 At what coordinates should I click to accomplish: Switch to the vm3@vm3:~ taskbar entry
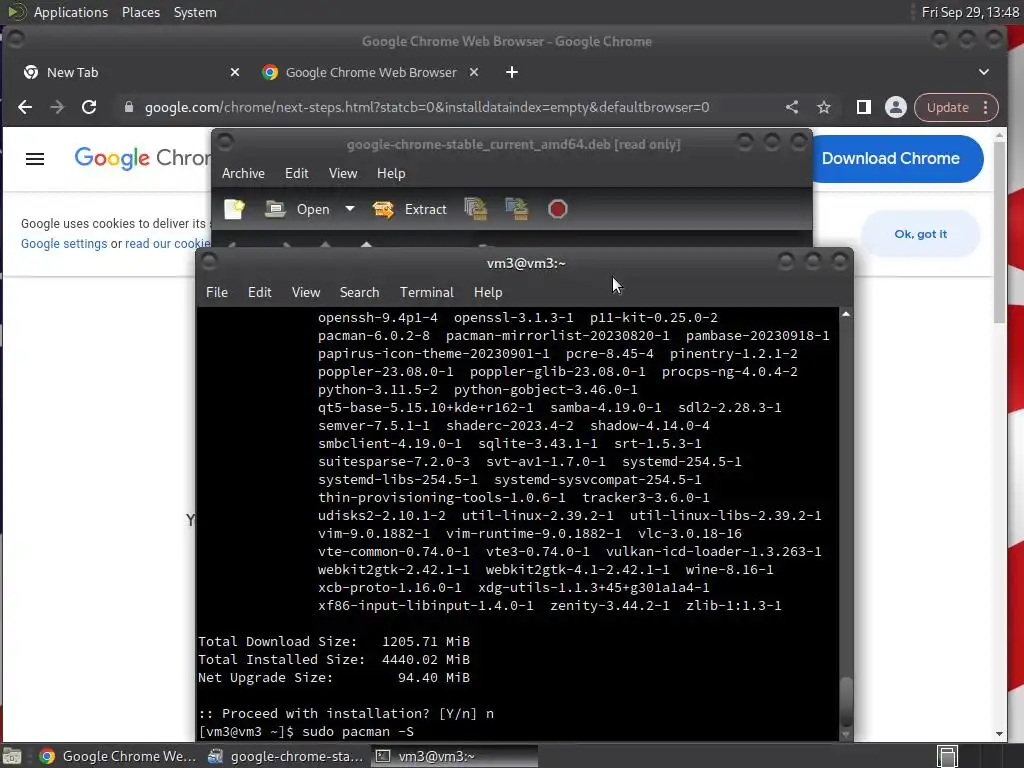[x=455, y=756]
